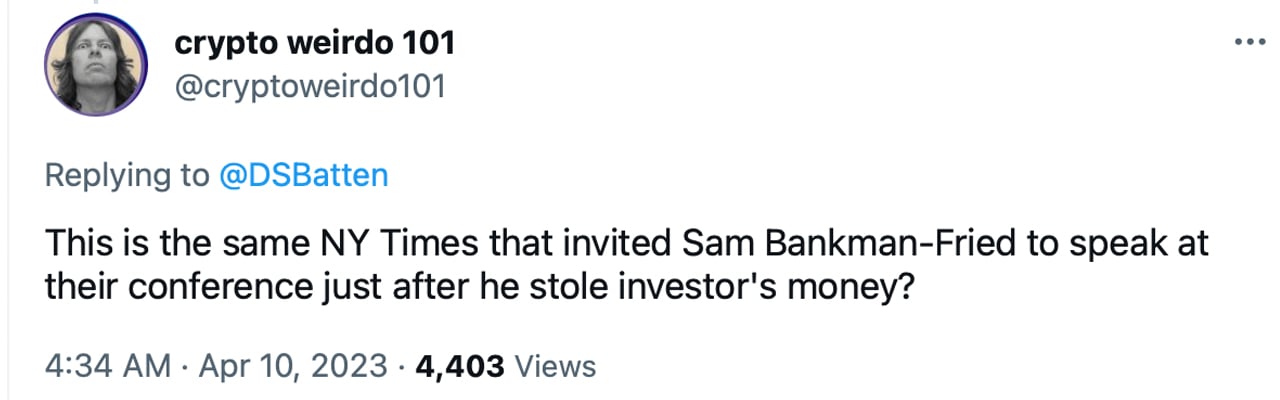The width and height of the screenshot is (1280, 400).
Task: Click the Apr 10, 2023 date
Action: point(292,367)
